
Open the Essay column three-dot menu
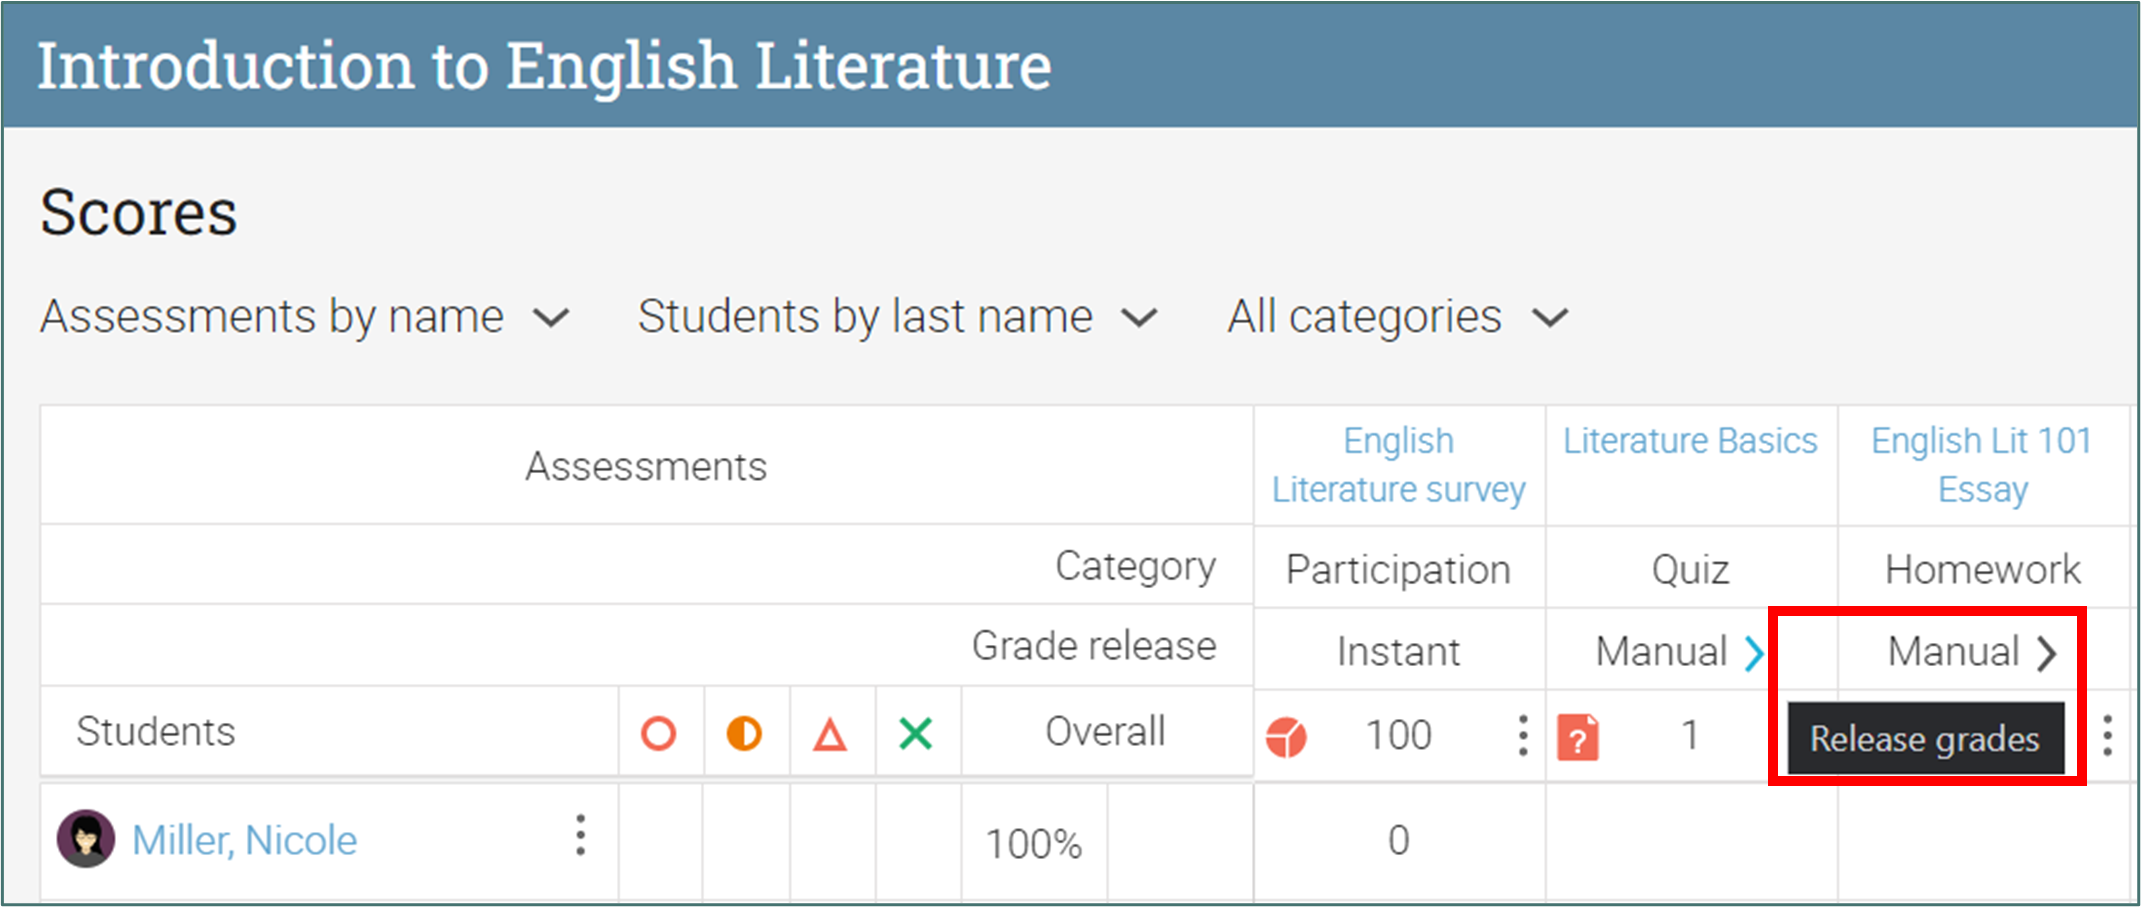(x=2107, y=735)
